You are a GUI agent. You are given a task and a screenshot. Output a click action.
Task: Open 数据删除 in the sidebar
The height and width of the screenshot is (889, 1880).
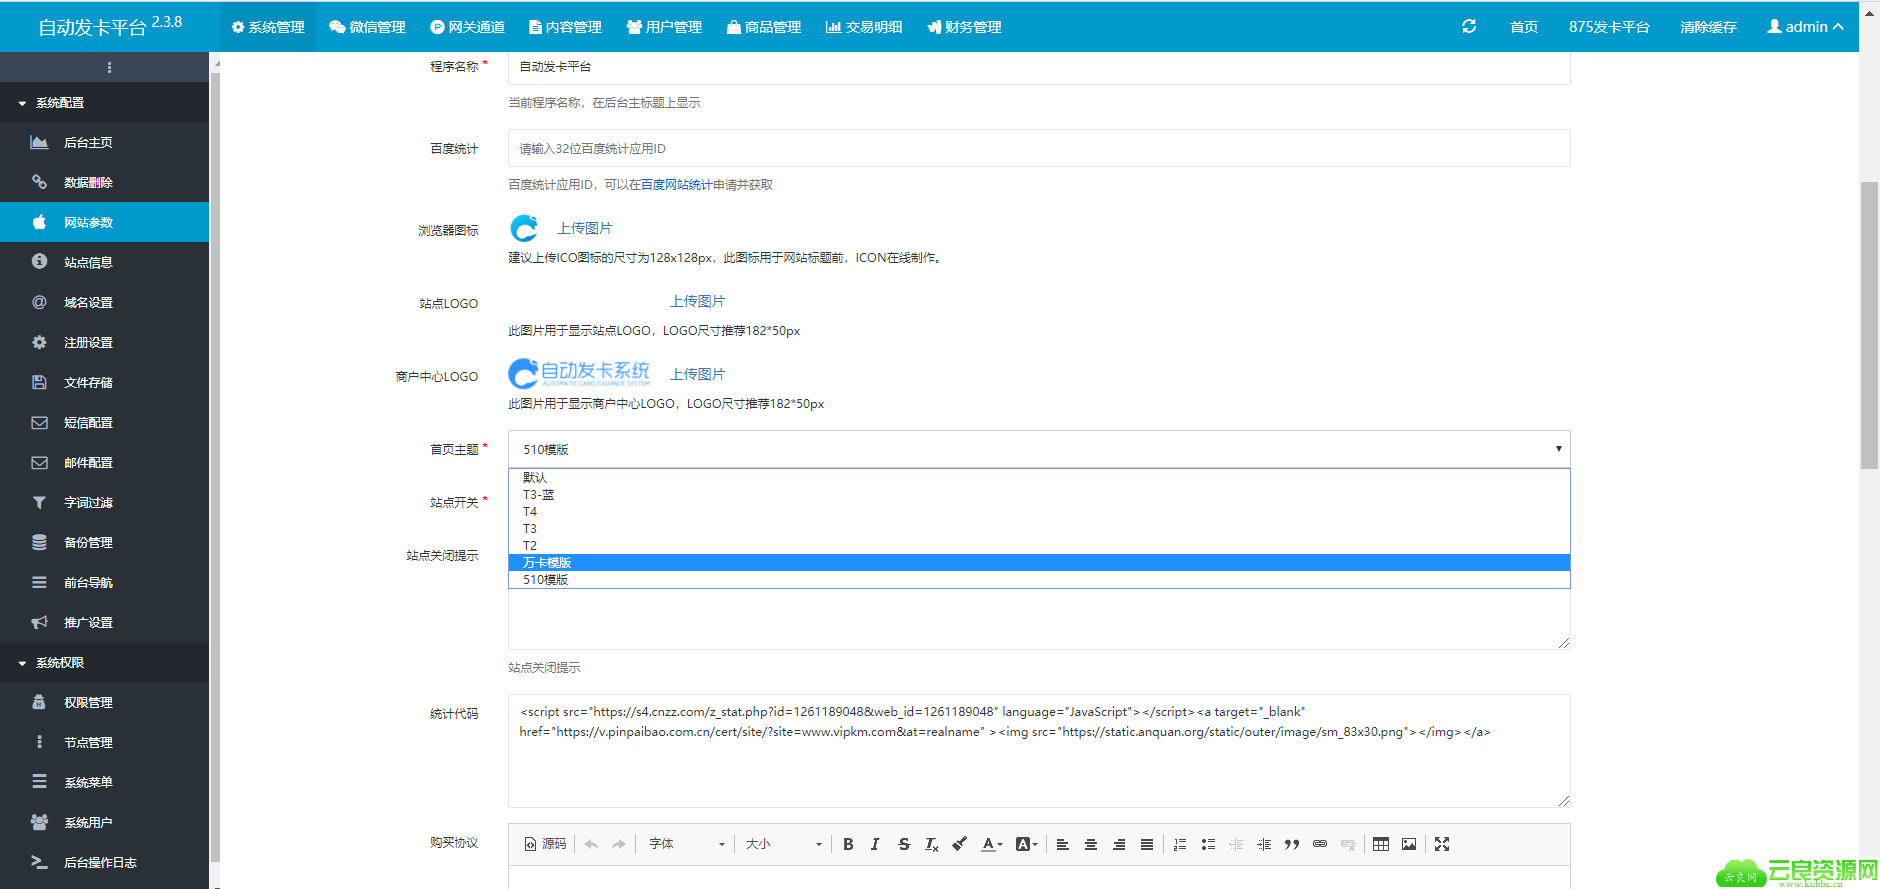tap(104, 182)
